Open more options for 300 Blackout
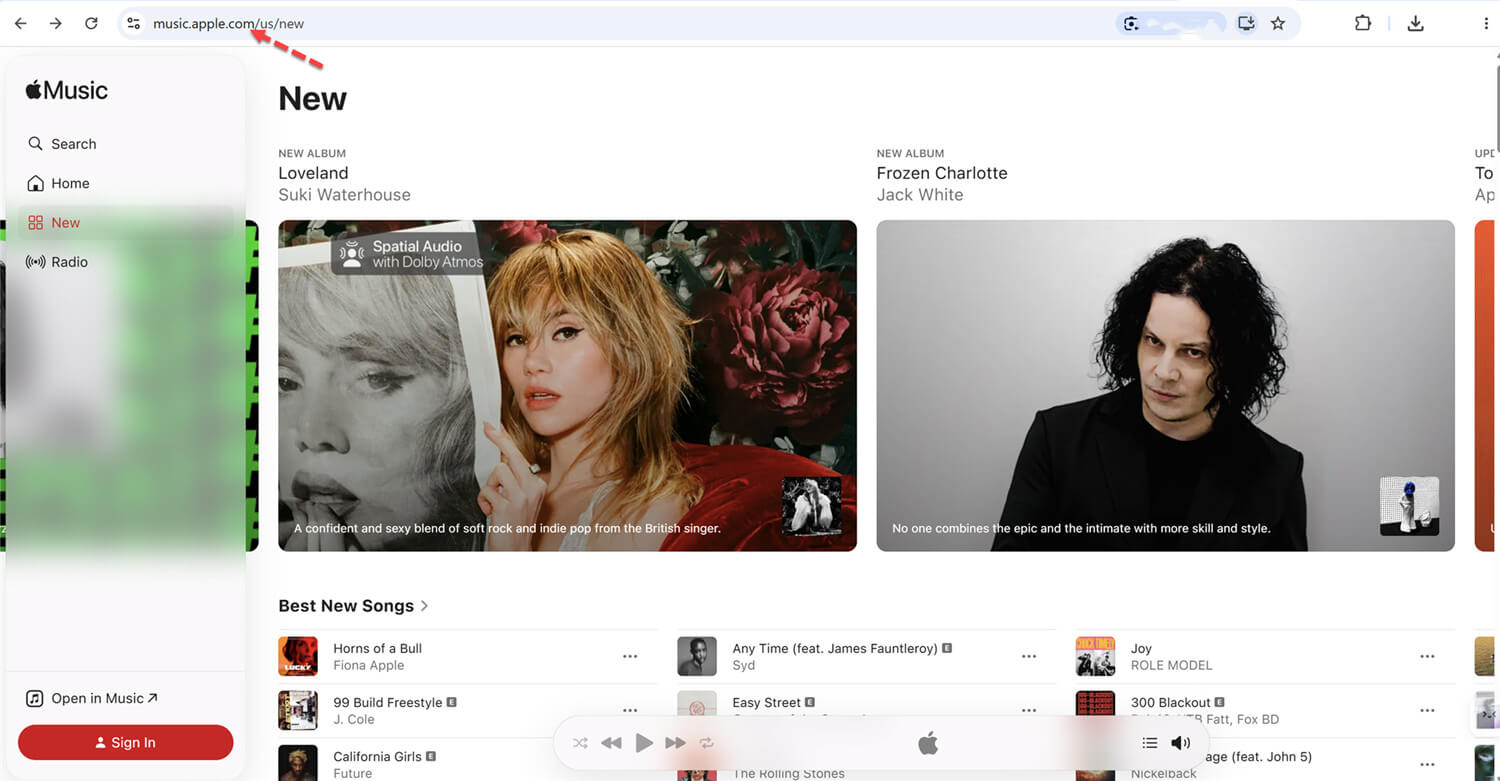 tap(1427, 709)
